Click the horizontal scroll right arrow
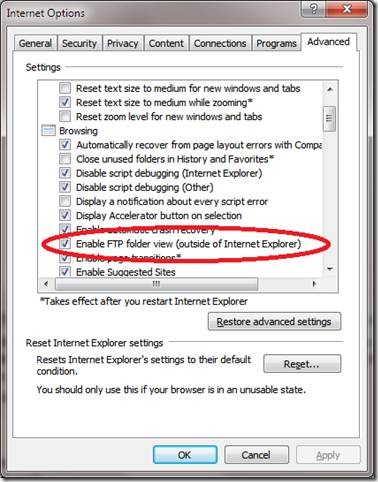Image resolution: width=378 pixels, height=482 pixels. 314,284
